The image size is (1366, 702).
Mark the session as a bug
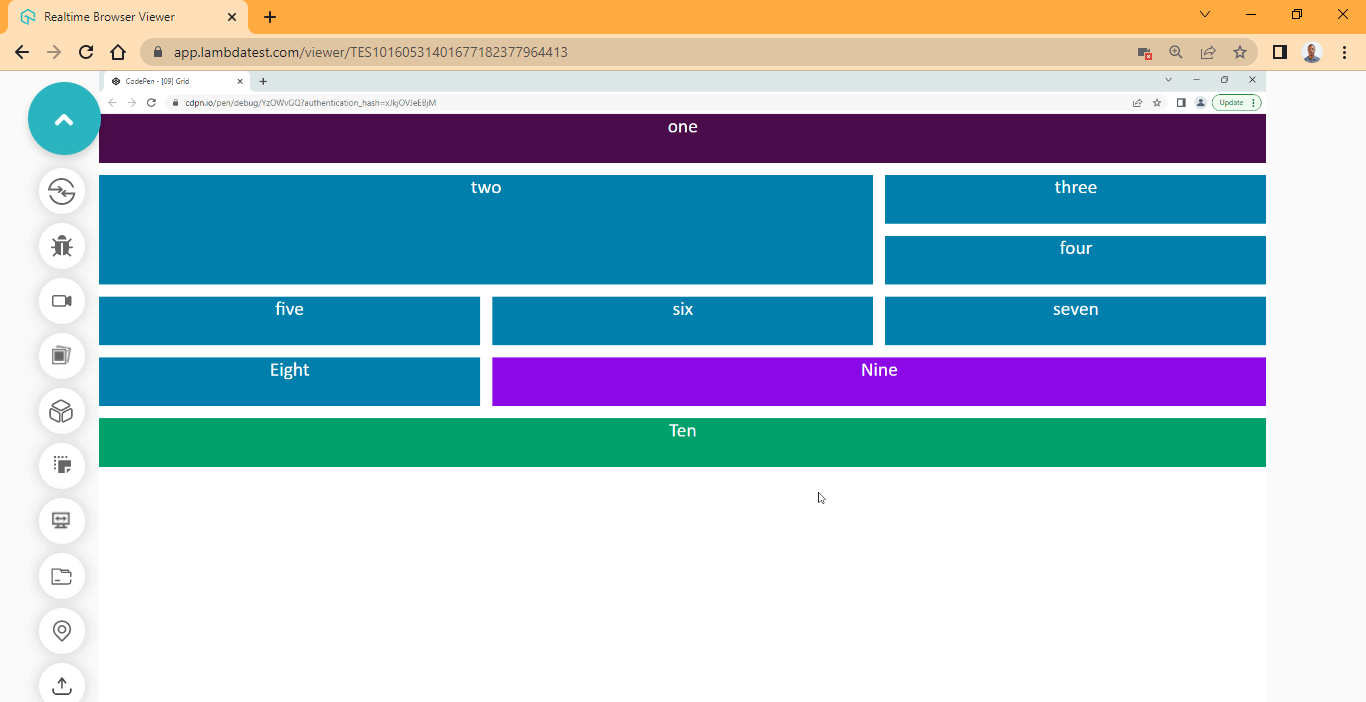click(62, 246)
